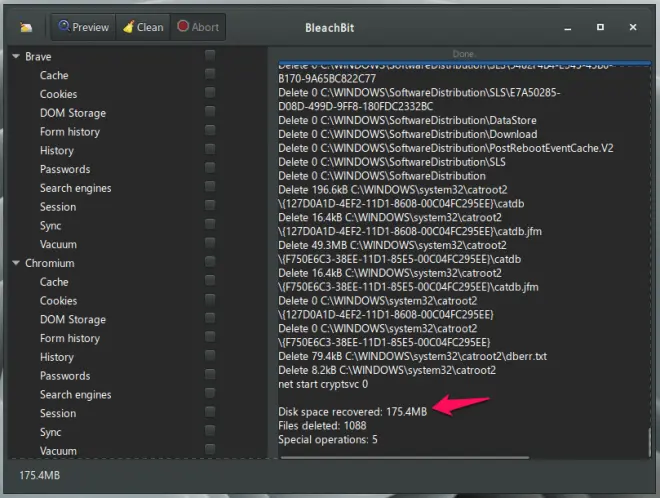
Task: Click the PostRebootEventCache.V2 log line
Action: pyautogui.click(x=446, y=148)
